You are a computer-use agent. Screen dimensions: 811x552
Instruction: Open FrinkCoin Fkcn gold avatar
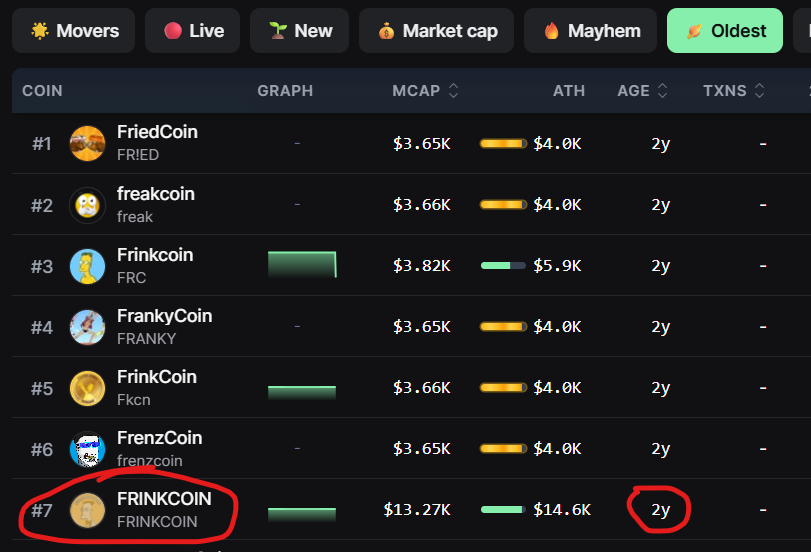click(x=87, y=388)
